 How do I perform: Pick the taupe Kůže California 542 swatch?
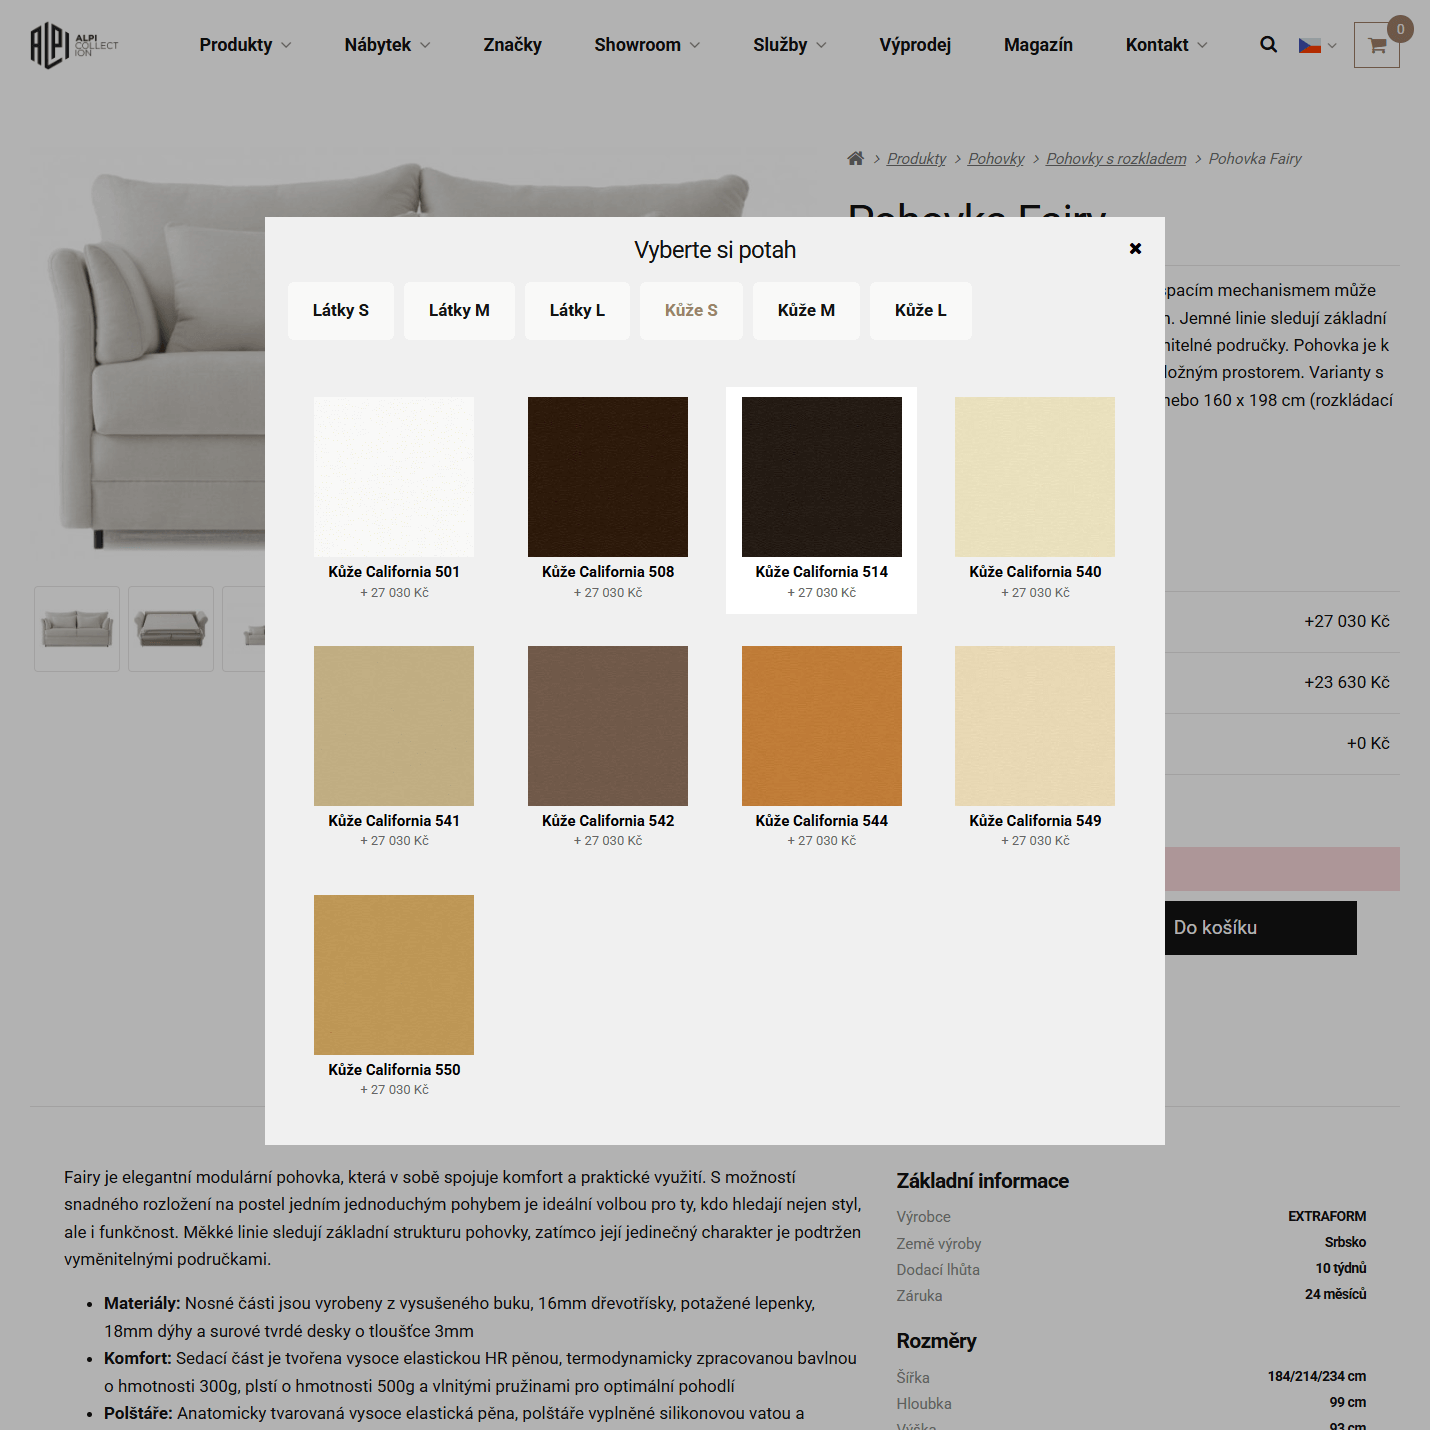pos(608,726)
